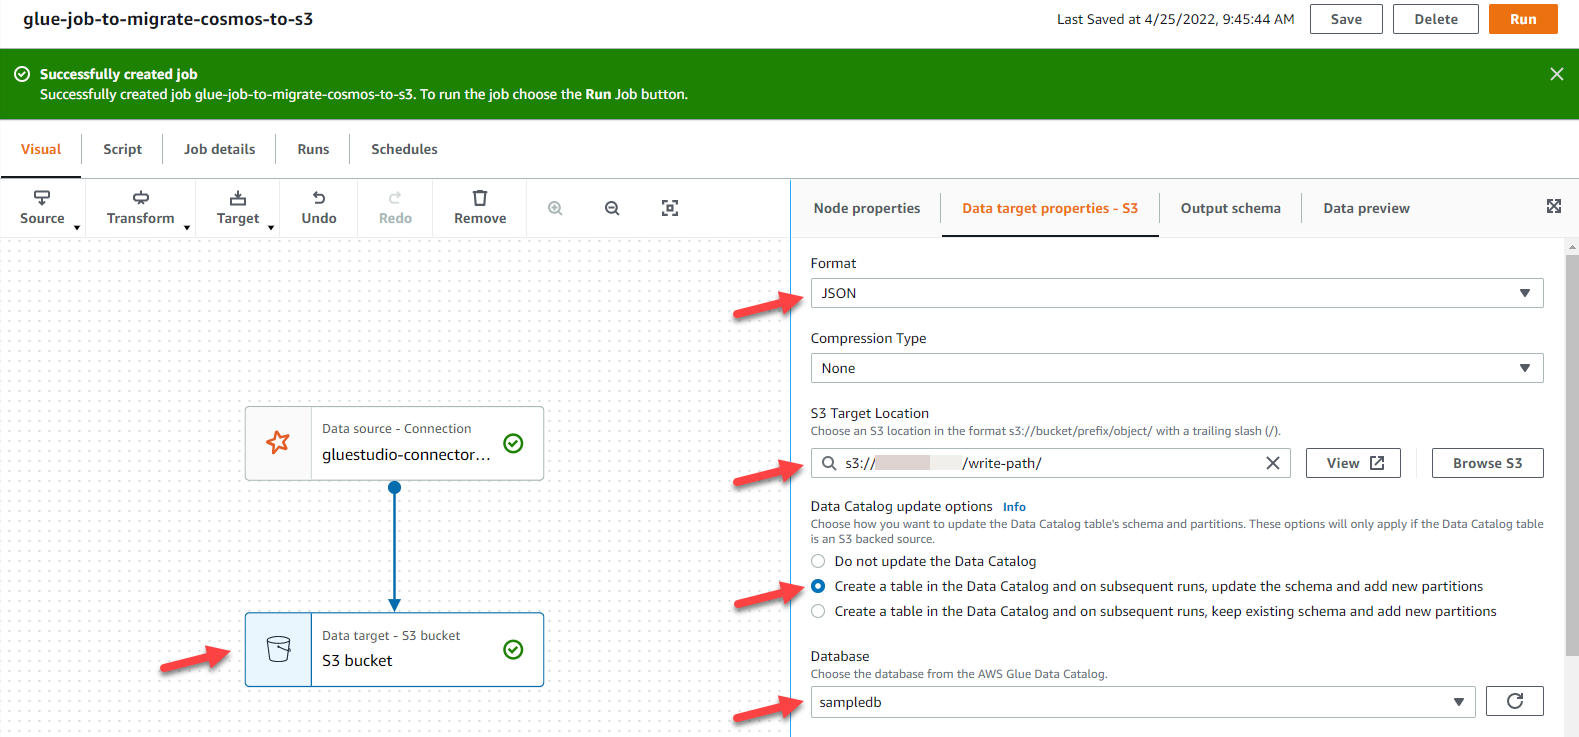This screenshot has height=737, width=1579.
Task: Open the Format dropdown showing JSON
Action: 1177,293
